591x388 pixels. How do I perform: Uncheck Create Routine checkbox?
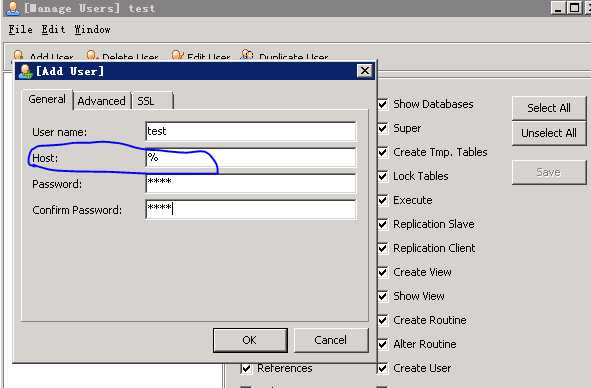(x=383, y=320)
